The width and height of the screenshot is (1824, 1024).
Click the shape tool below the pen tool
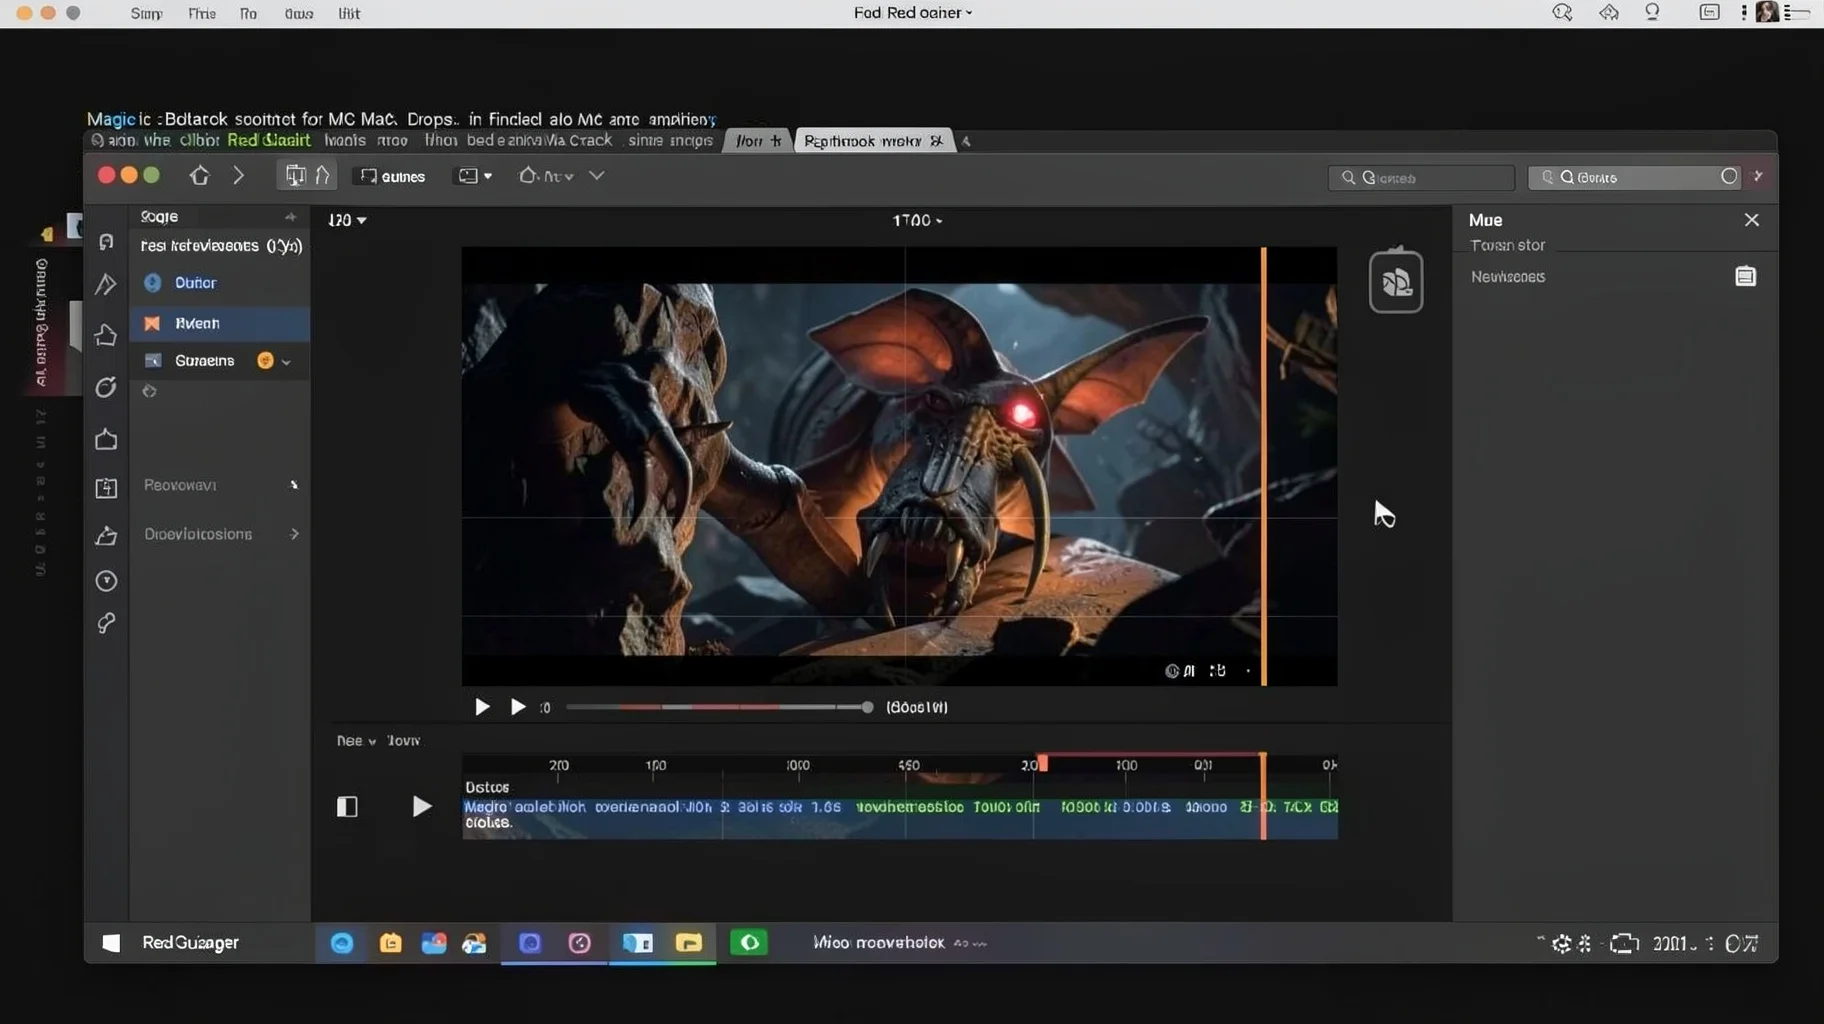(106, 335)
